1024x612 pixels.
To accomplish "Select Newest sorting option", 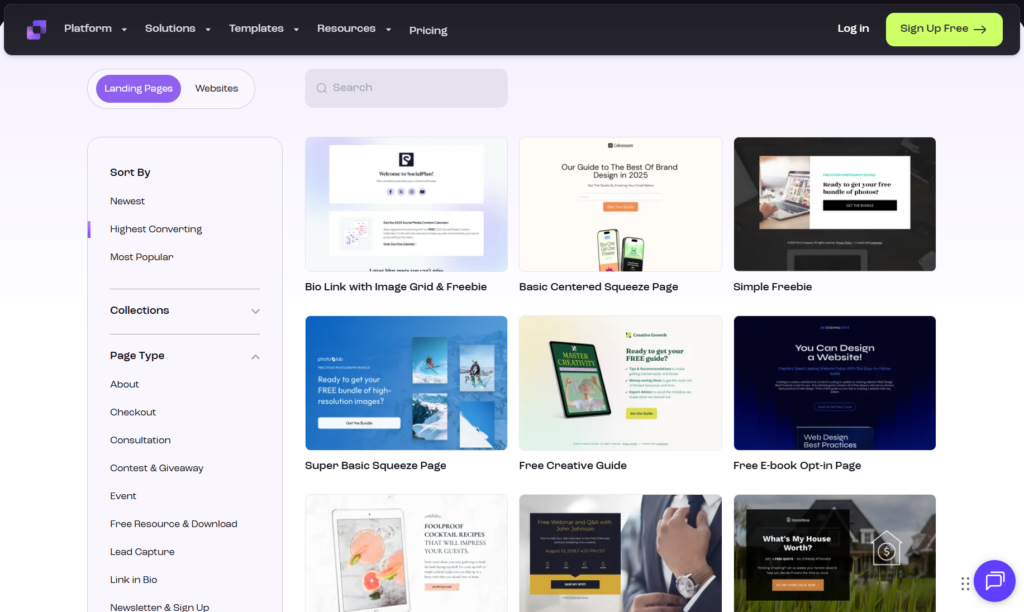I will 127,200.
